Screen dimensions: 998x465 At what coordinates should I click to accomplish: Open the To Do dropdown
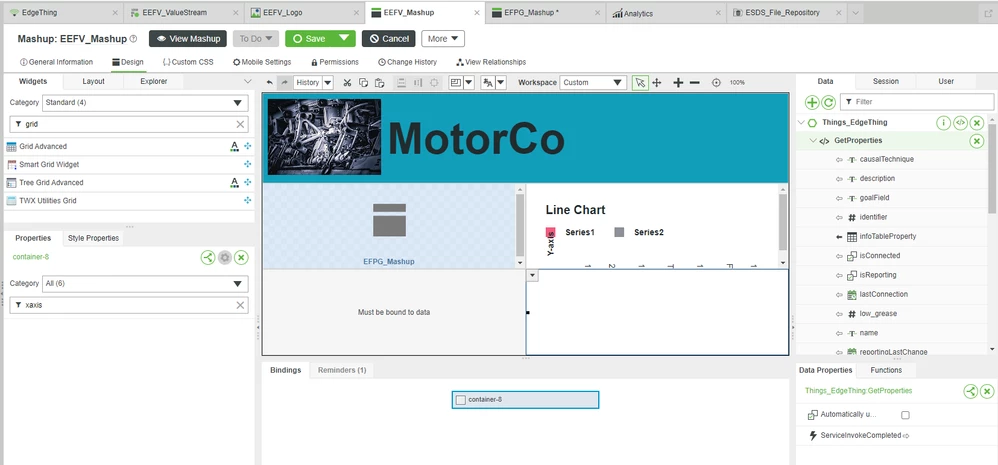(x=256, y=39)
